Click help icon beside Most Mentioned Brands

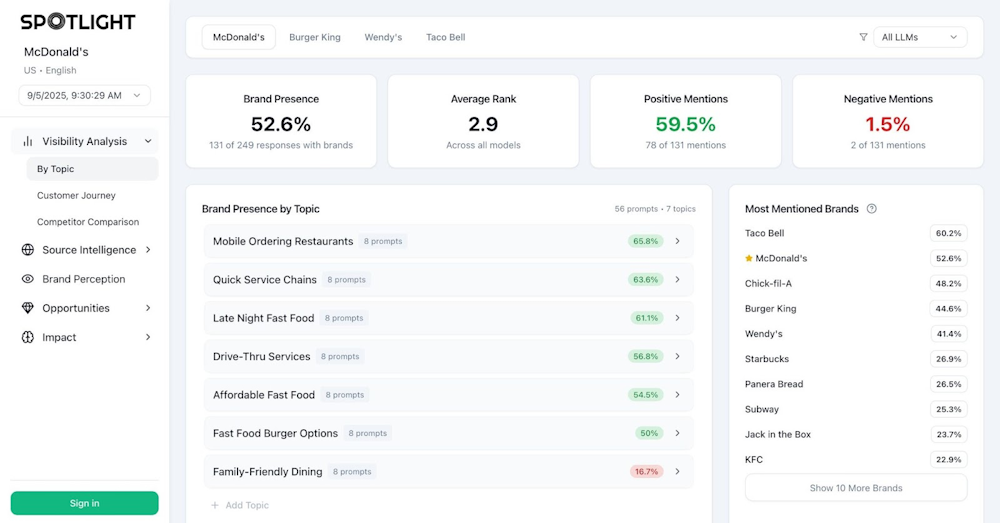point(871,209)
